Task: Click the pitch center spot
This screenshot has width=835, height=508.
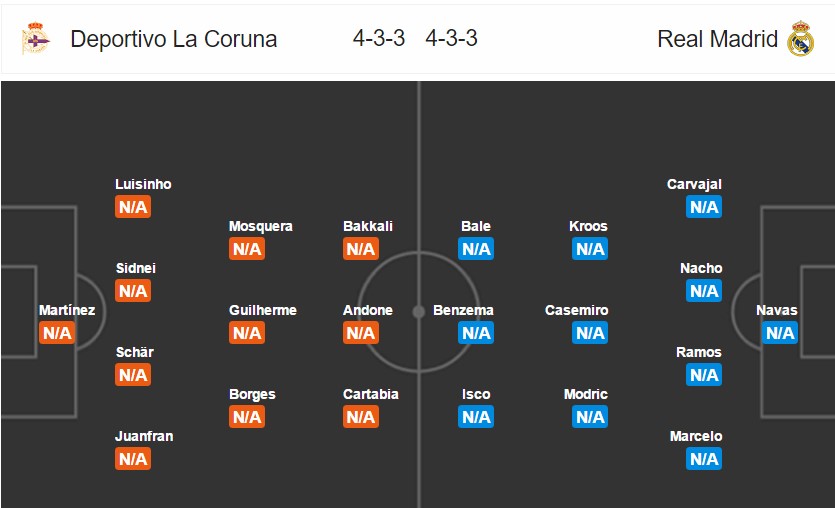Action: coord(419,312)
